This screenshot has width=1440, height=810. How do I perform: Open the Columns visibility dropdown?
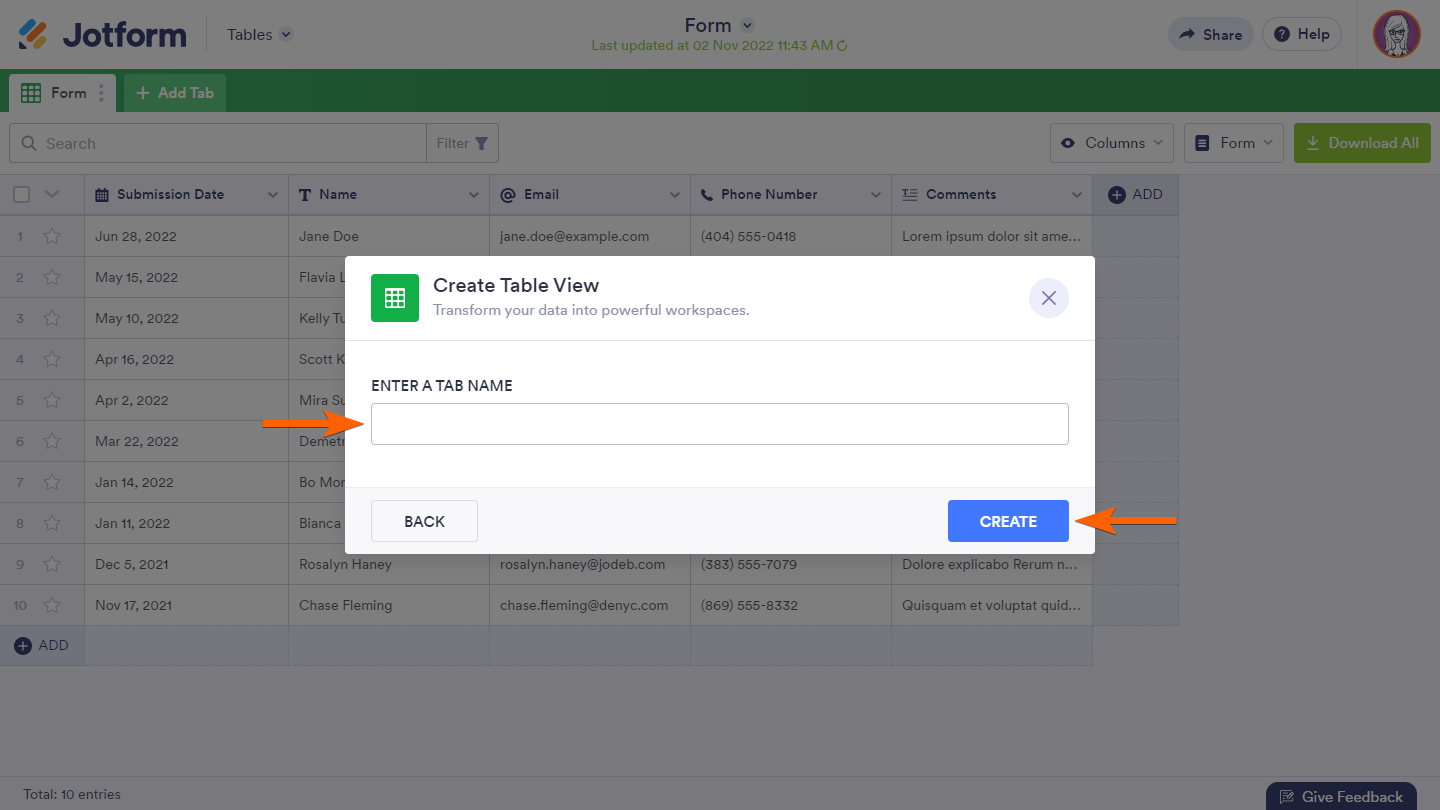click(x=1112, y=143)
